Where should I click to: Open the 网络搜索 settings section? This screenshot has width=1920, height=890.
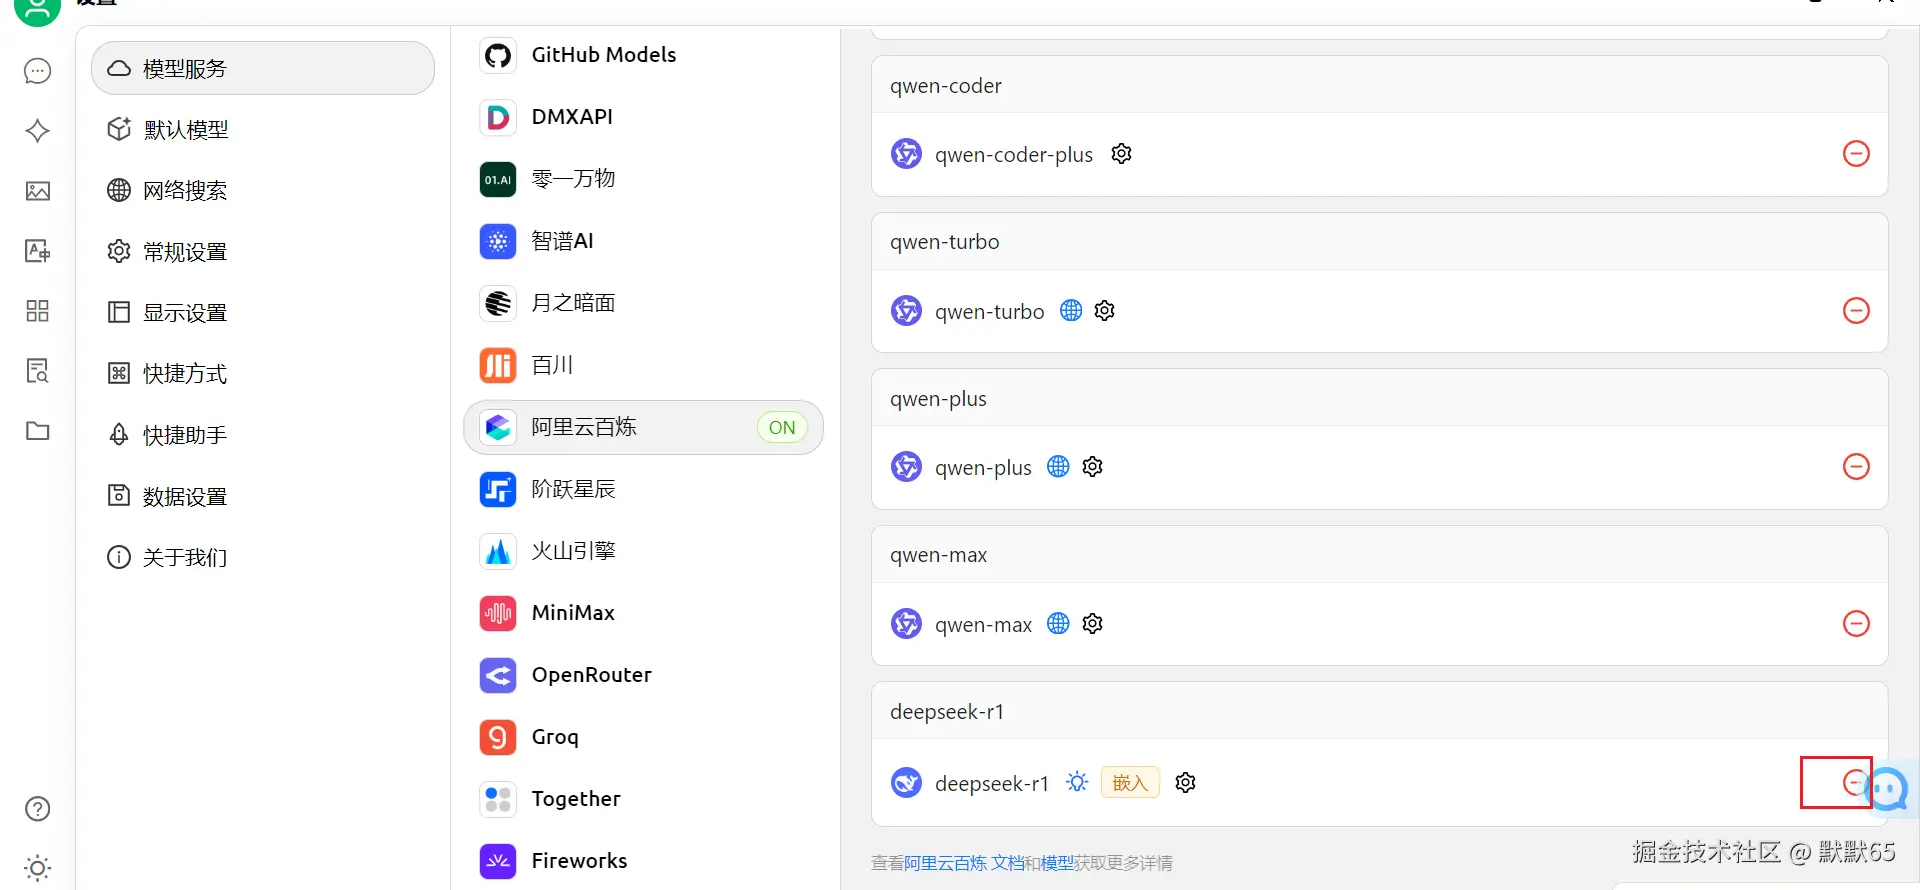point(185,191)
